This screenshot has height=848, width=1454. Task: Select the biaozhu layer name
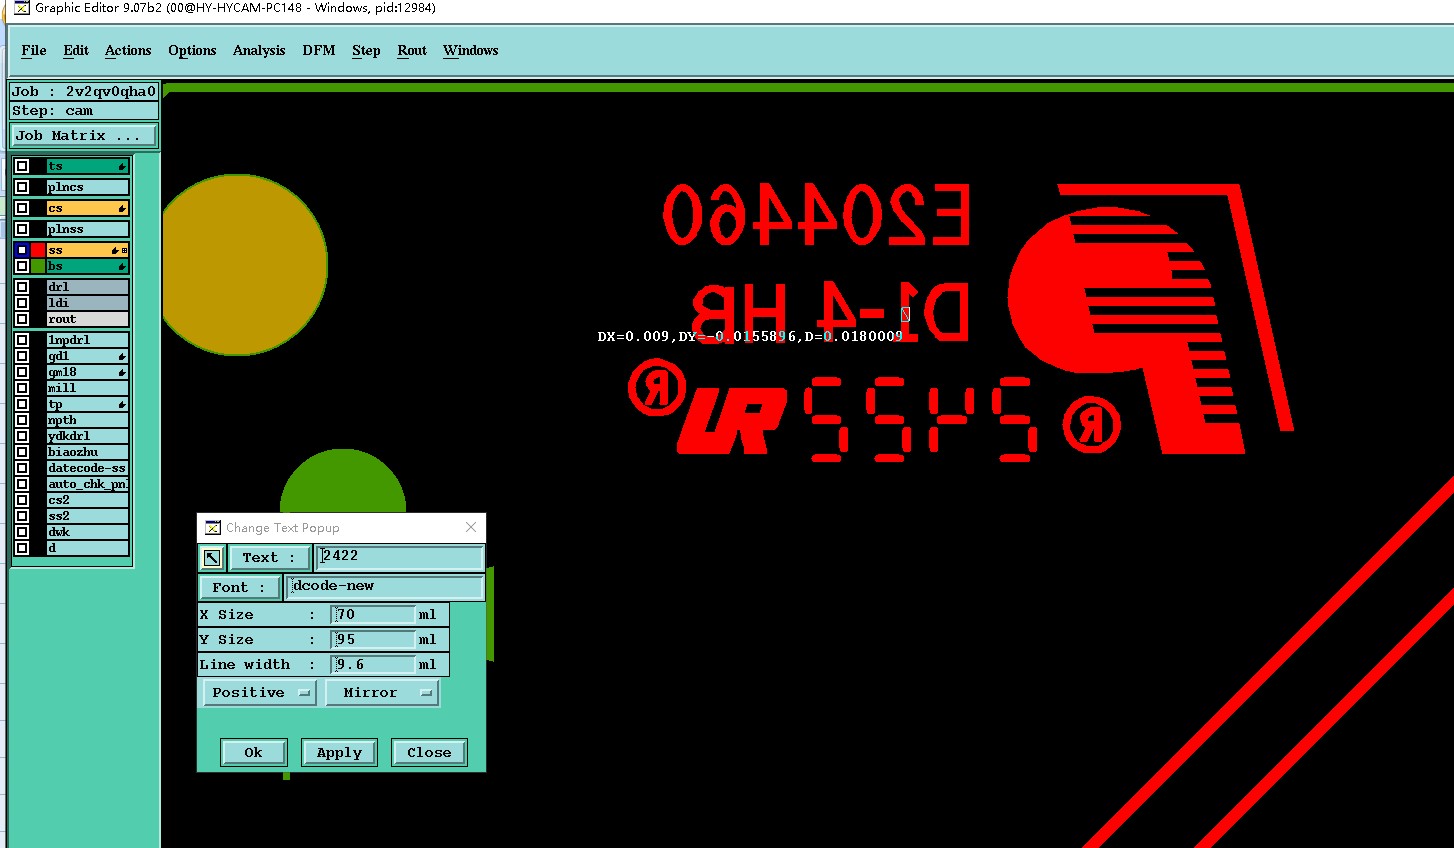[87, 452]
